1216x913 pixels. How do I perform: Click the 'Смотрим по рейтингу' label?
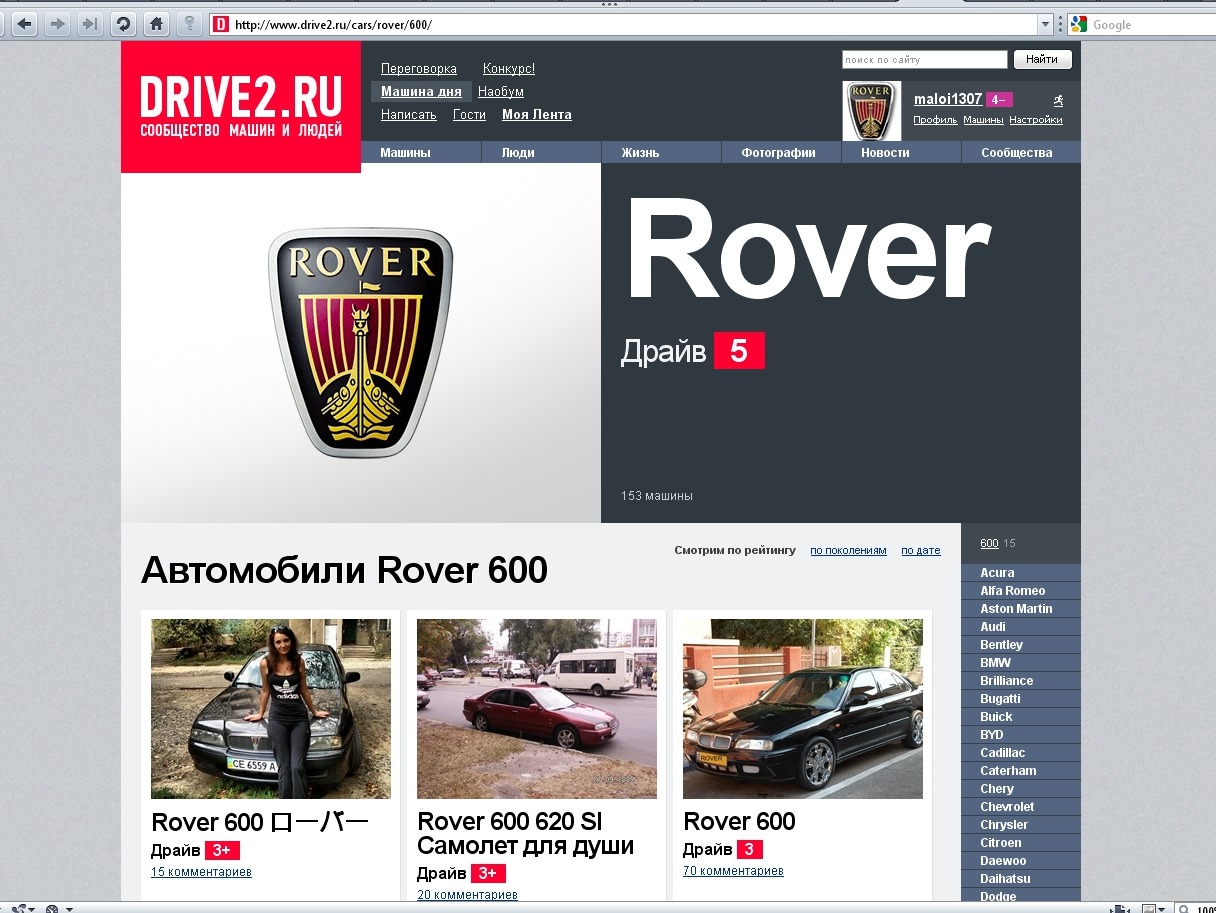735,550
